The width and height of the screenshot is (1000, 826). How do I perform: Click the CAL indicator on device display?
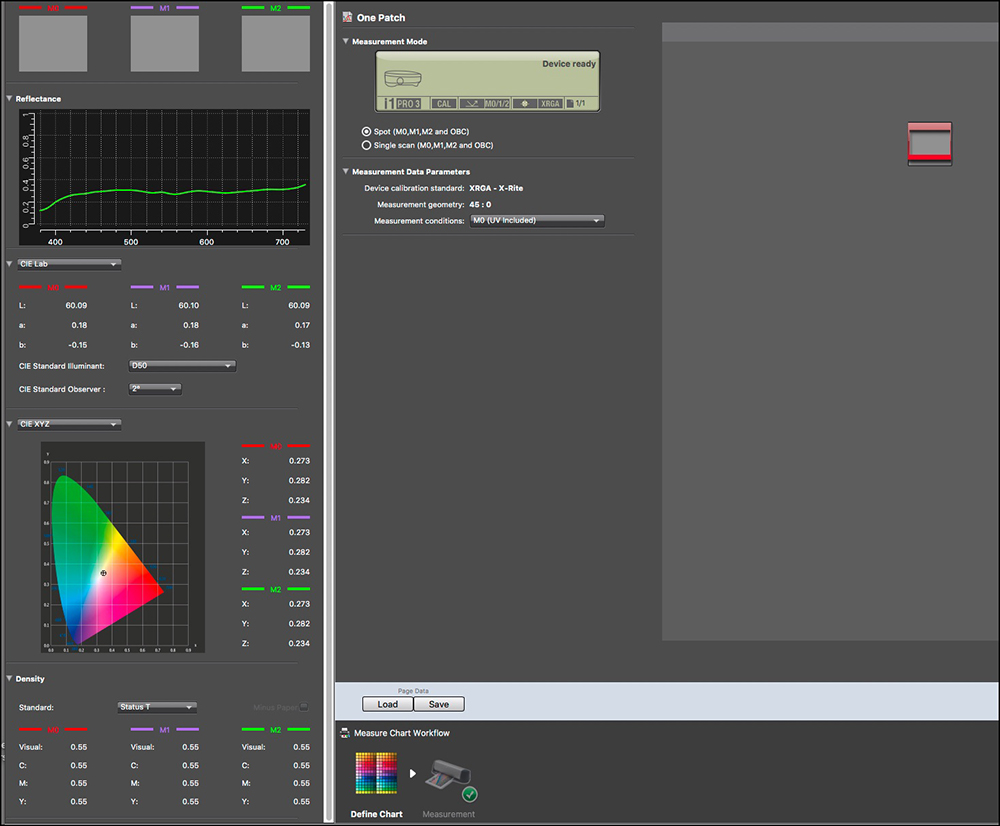pos(443,103)
